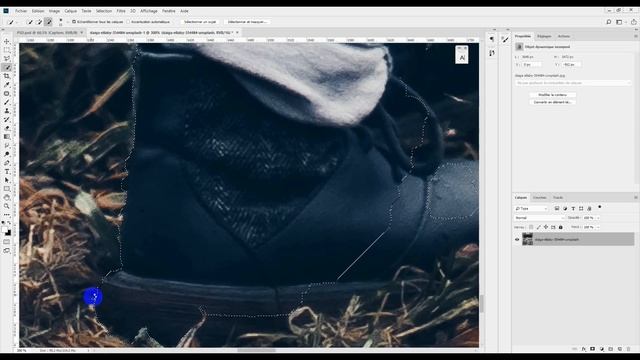Screen dimensions: 640x360
Task: Select the Type tool
Action: (7, 171)
